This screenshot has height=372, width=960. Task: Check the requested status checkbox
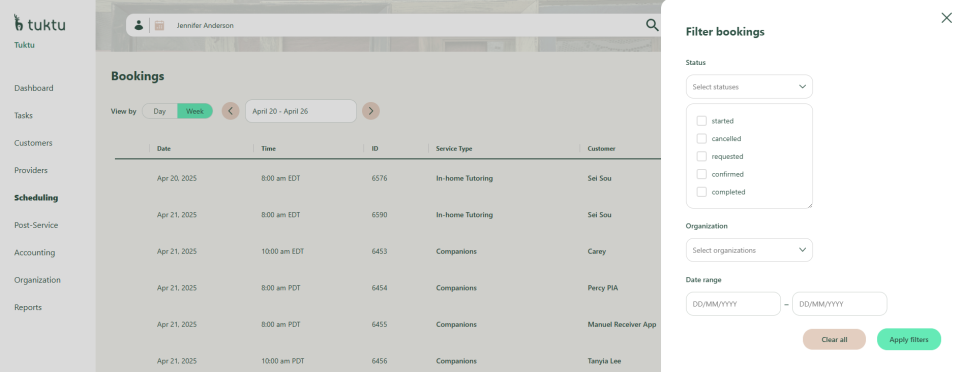pyautogui.click(x=702, y=157)
